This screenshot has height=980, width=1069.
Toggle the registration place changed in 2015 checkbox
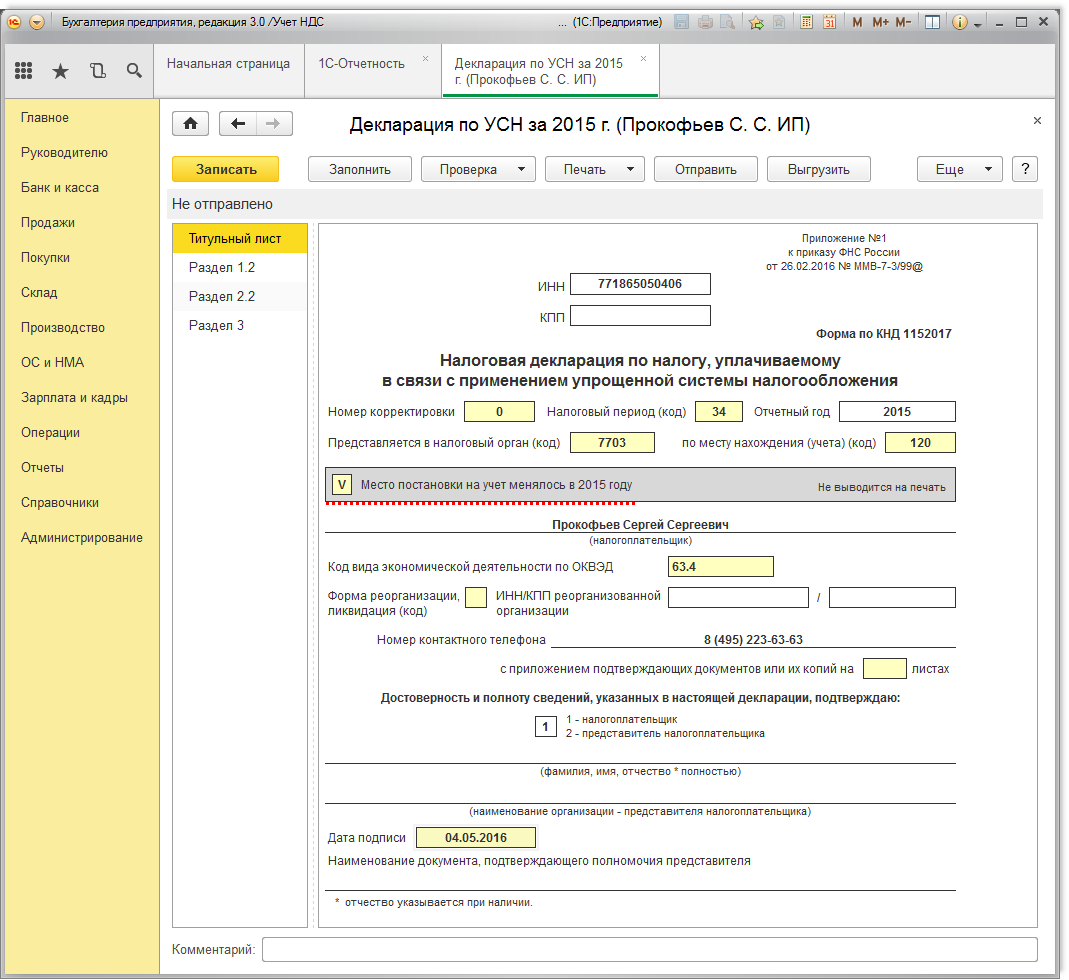pos(342,485)
